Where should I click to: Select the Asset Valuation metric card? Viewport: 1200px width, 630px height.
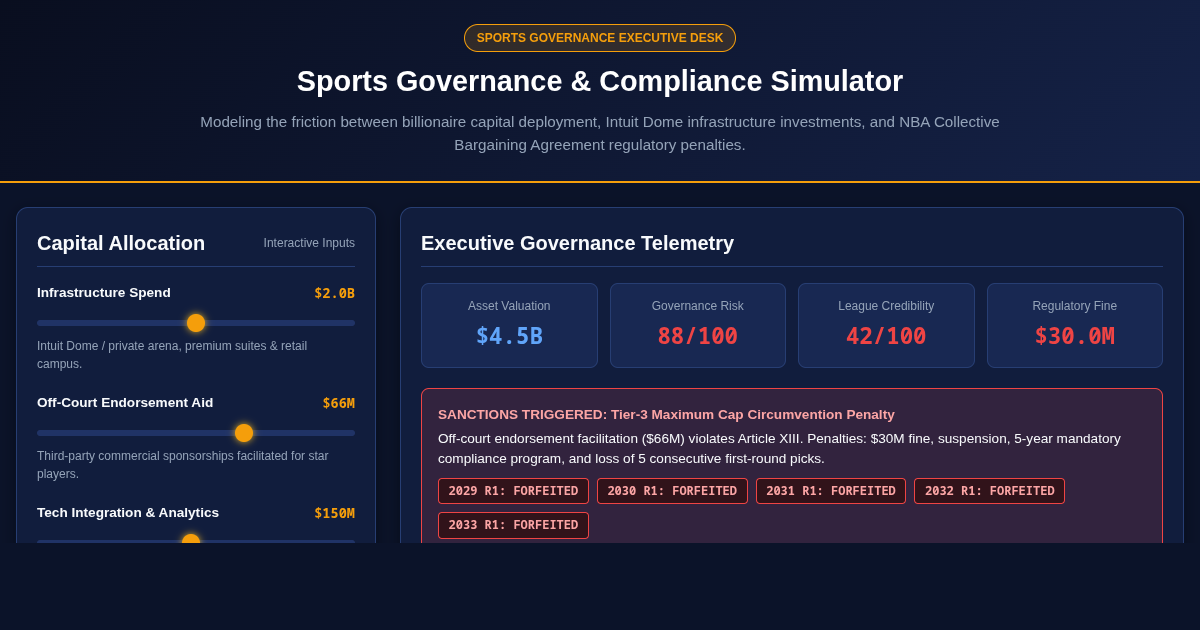[x=509, y=325]
